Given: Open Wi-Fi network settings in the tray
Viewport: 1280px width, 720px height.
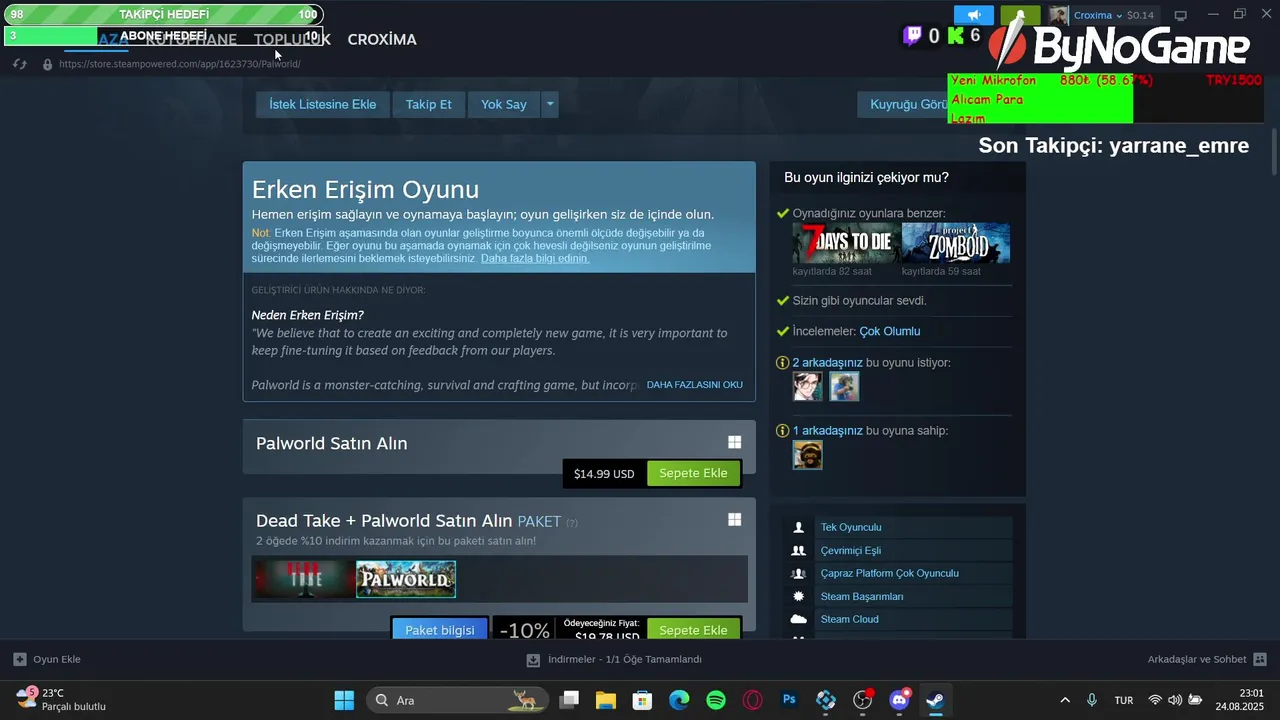Looking at the screenshot, I should [x=1155, y=700].
